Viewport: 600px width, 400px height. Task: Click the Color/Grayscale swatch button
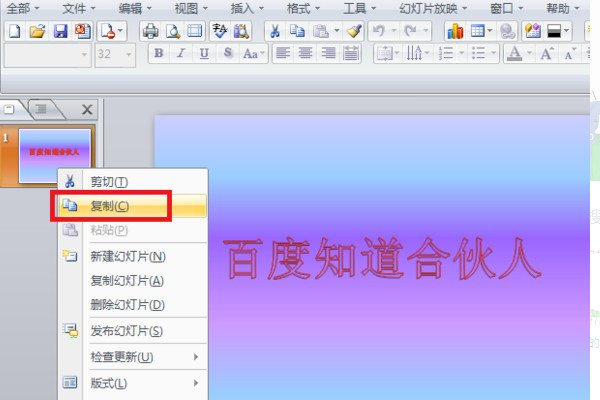coord(554,31)
